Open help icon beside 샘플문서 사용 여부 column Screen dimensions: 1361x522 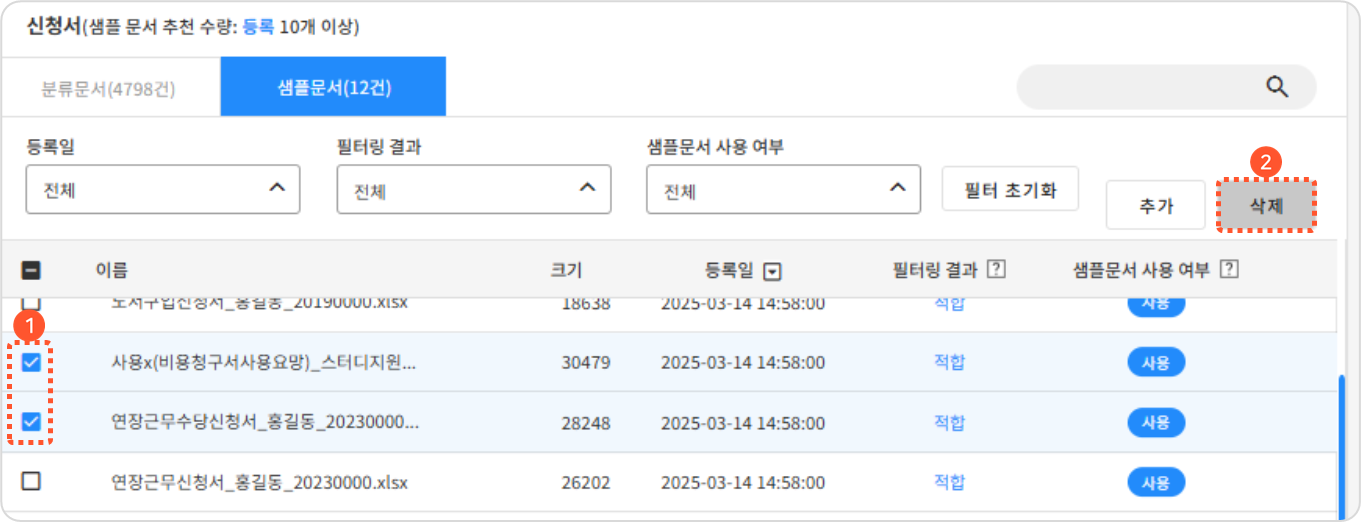tap(1230, 269)
